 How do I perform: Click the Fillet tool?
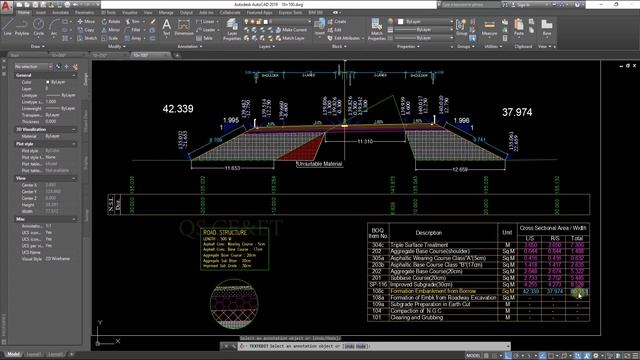click(133, 30)
